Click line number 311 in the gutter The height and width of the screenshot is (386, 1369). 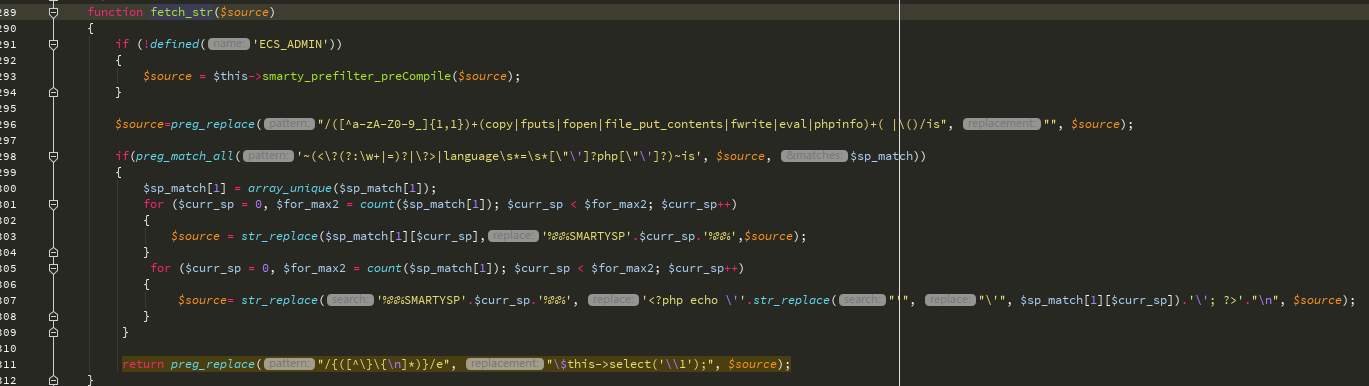tap(8, 364)
